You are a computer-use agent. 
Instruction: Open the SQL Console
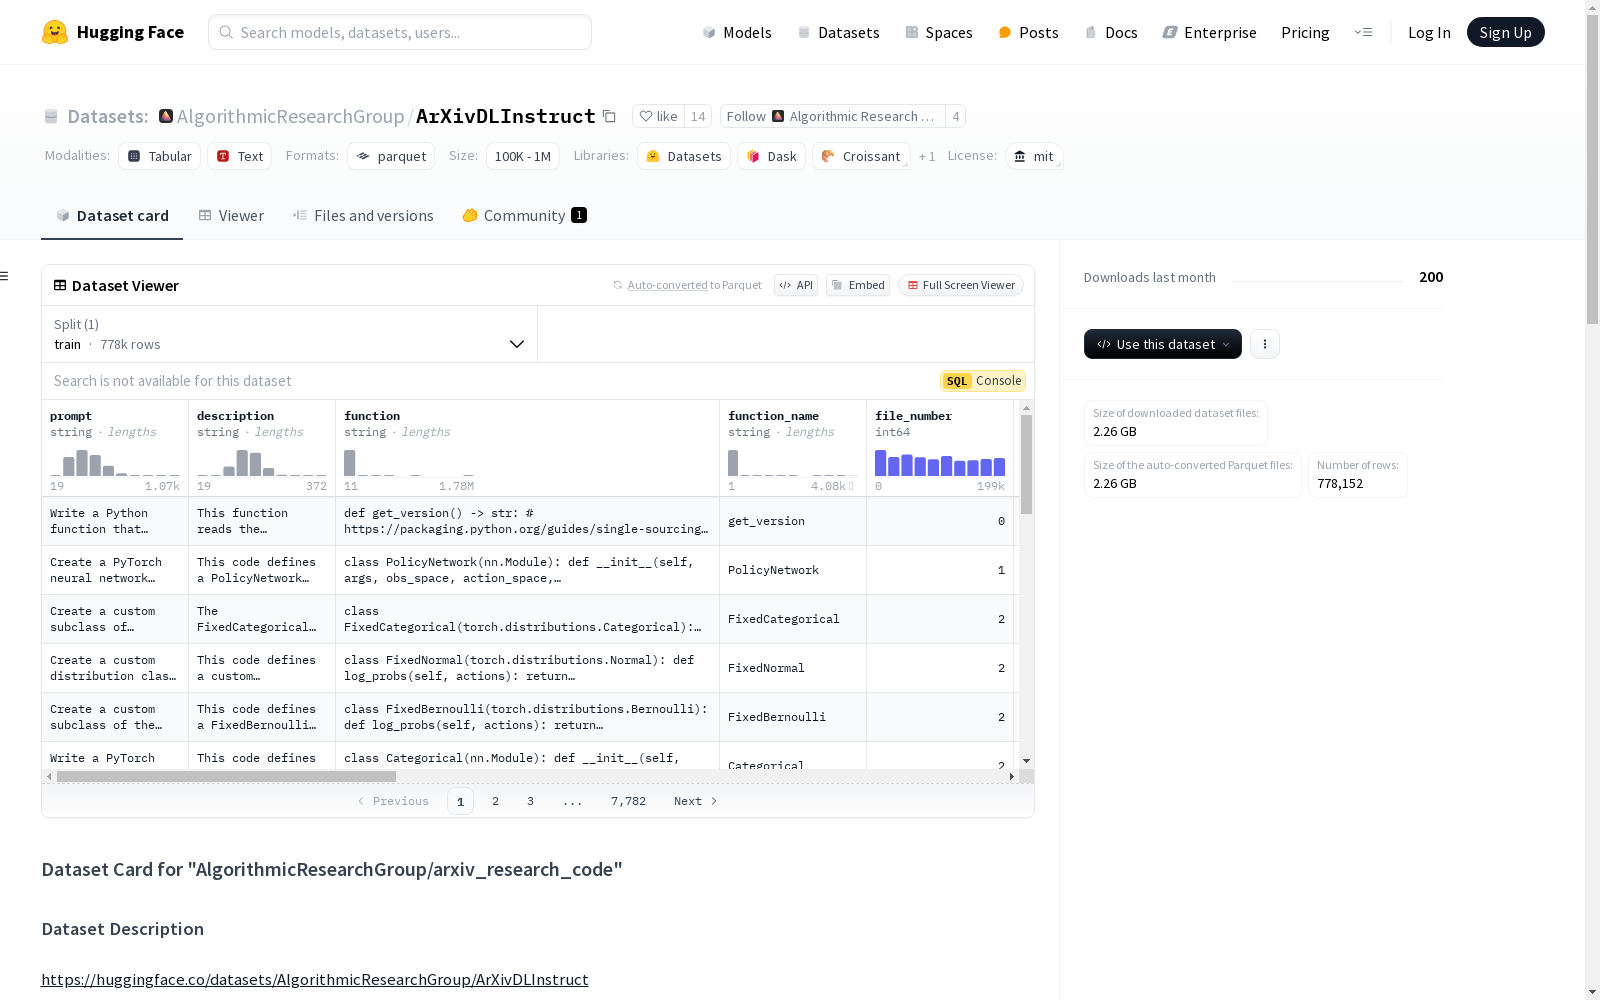click(983, 381)
